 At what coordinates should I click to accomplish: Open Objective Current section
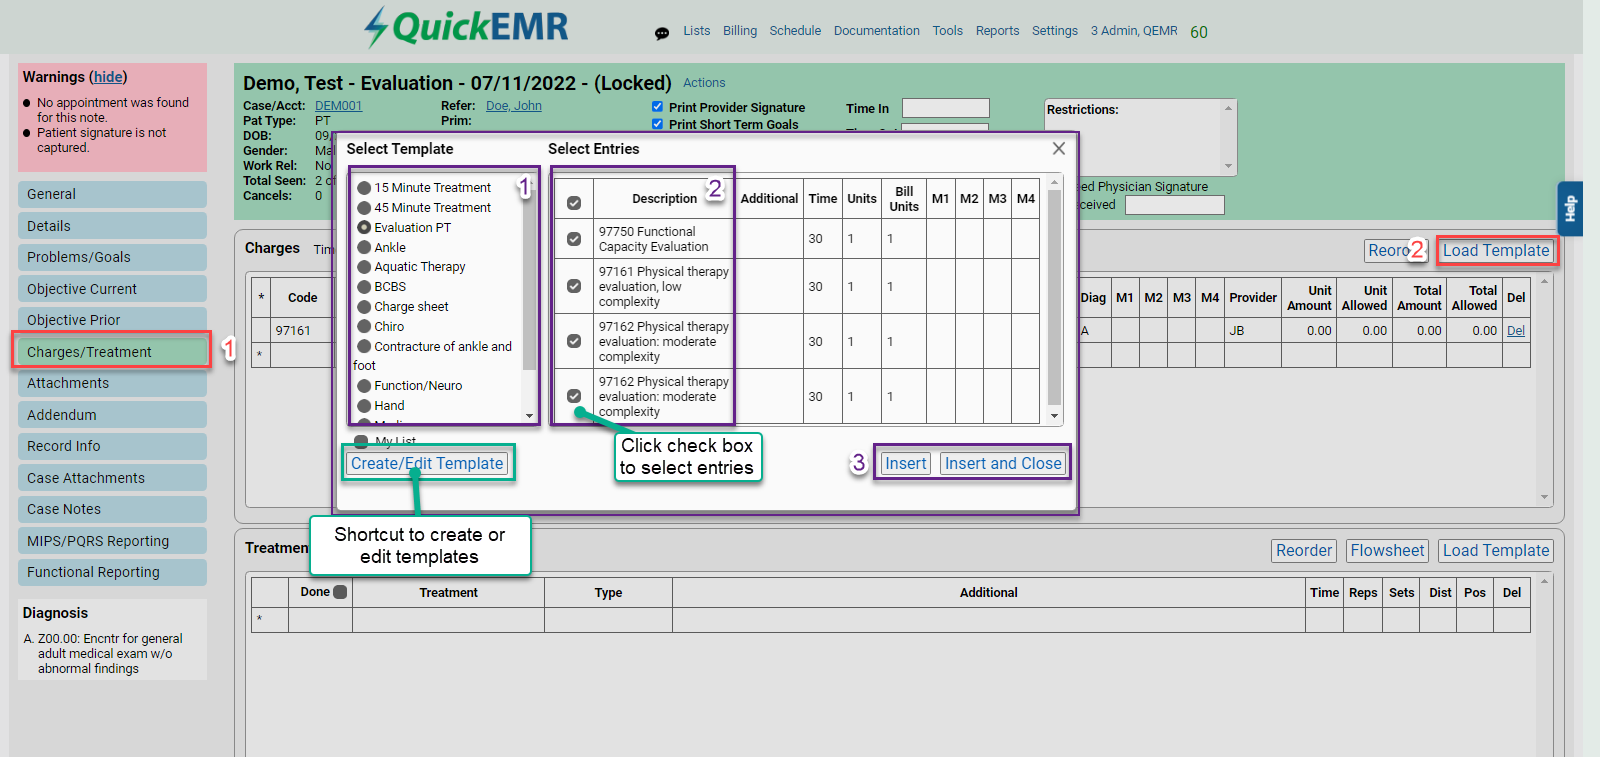click(x=112, y=289)
